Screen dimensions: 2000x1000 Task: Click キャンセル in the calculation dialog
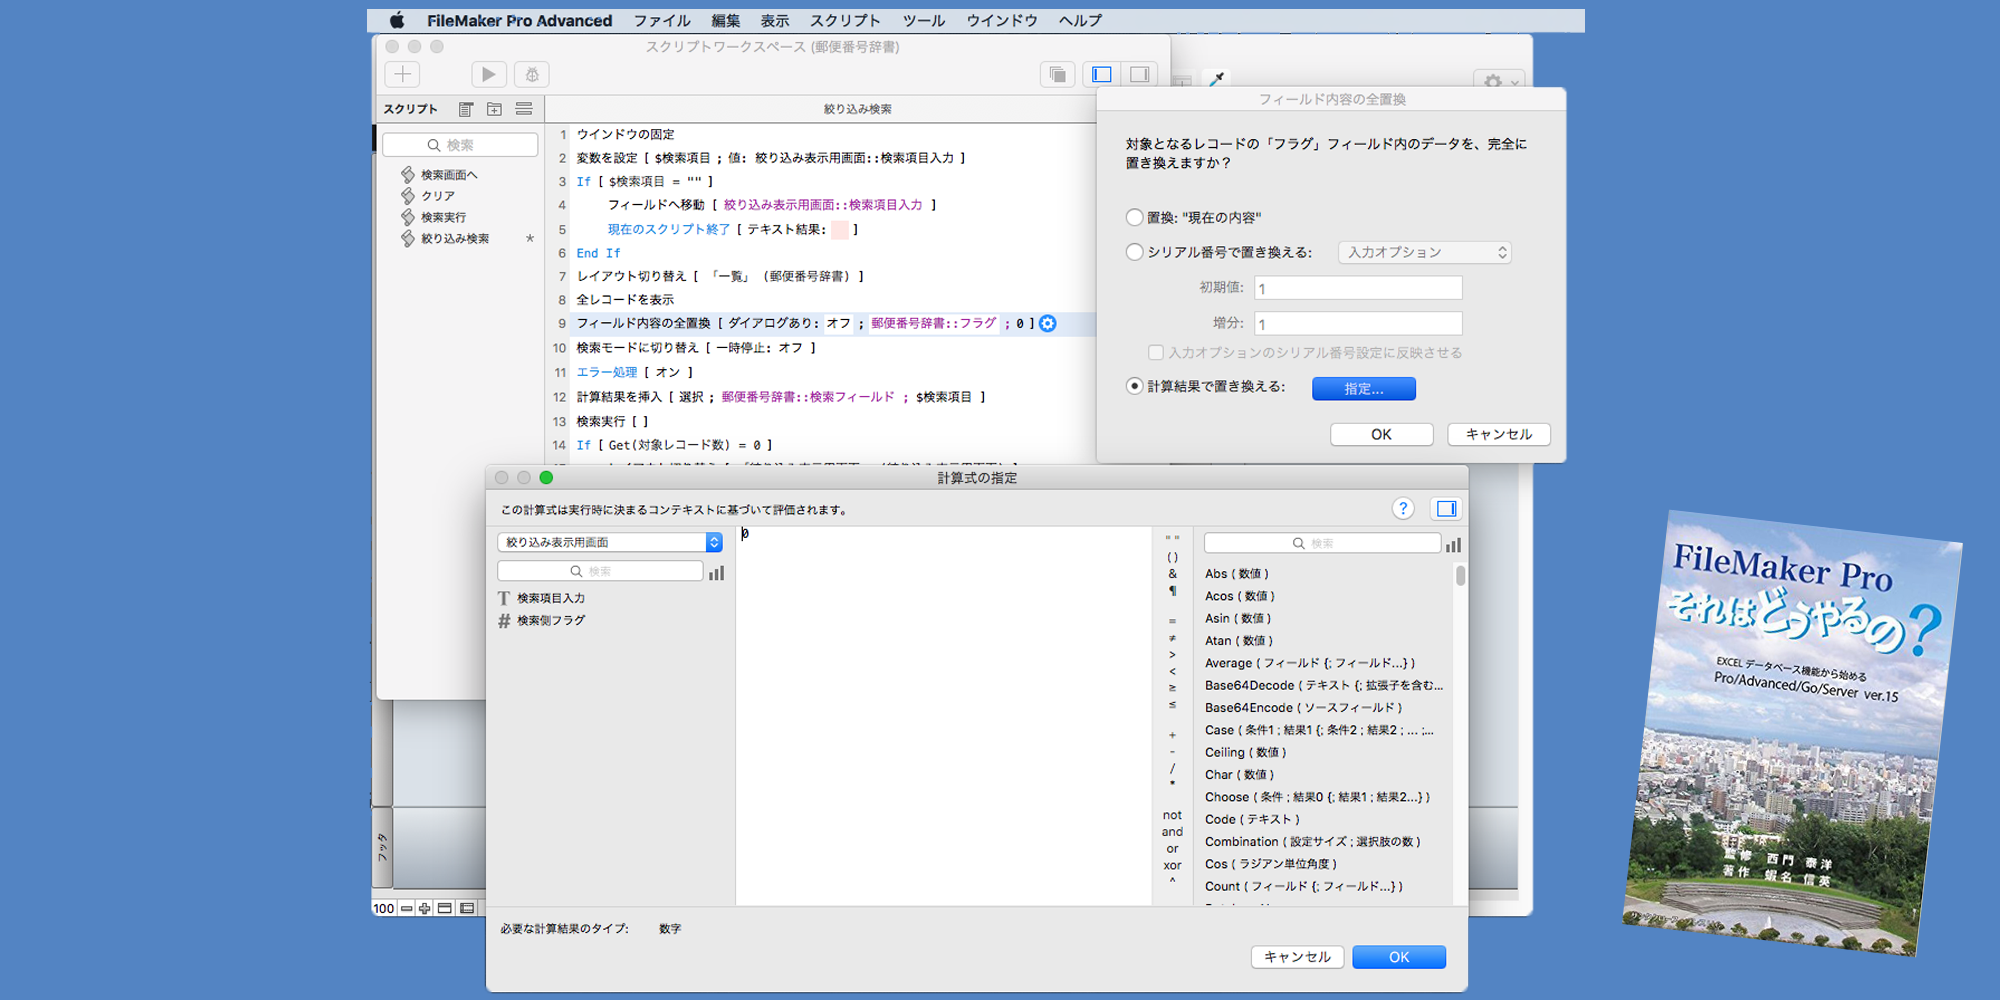[x=1297, y=957]
